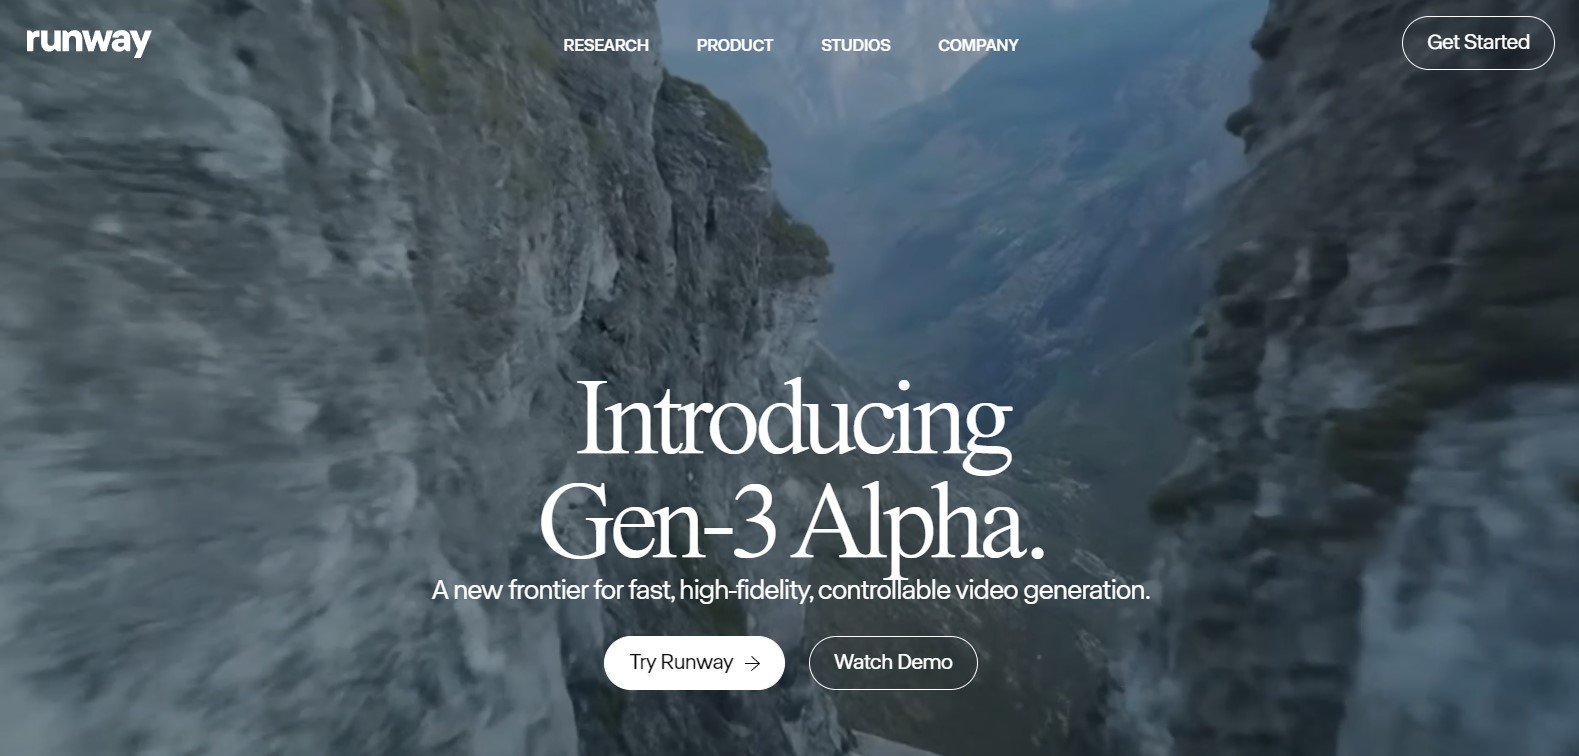Click the high-fidelity word in the tagline
The height and width of the screenshot is (756, 1579).
(x=746, y=590)
